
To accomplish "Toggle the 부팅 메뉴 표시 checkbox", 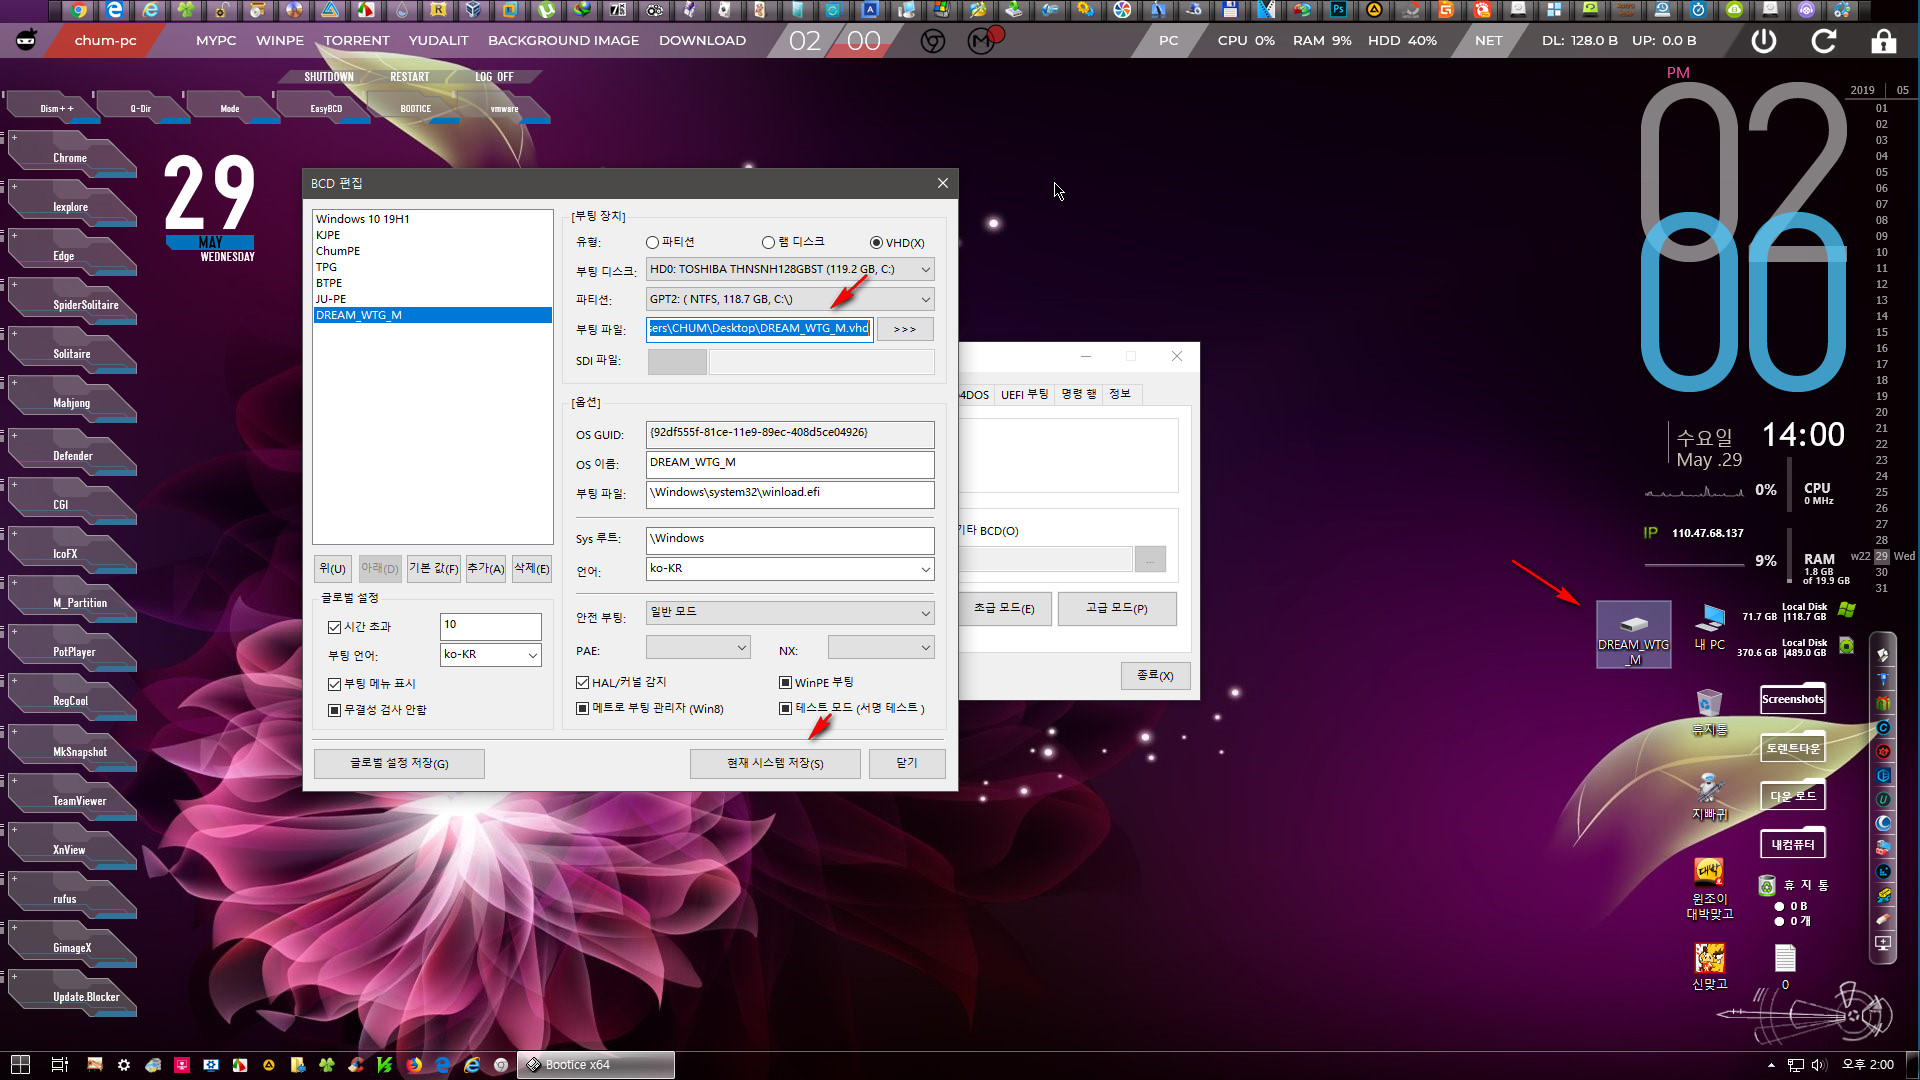I will click(x=334, y=684).
